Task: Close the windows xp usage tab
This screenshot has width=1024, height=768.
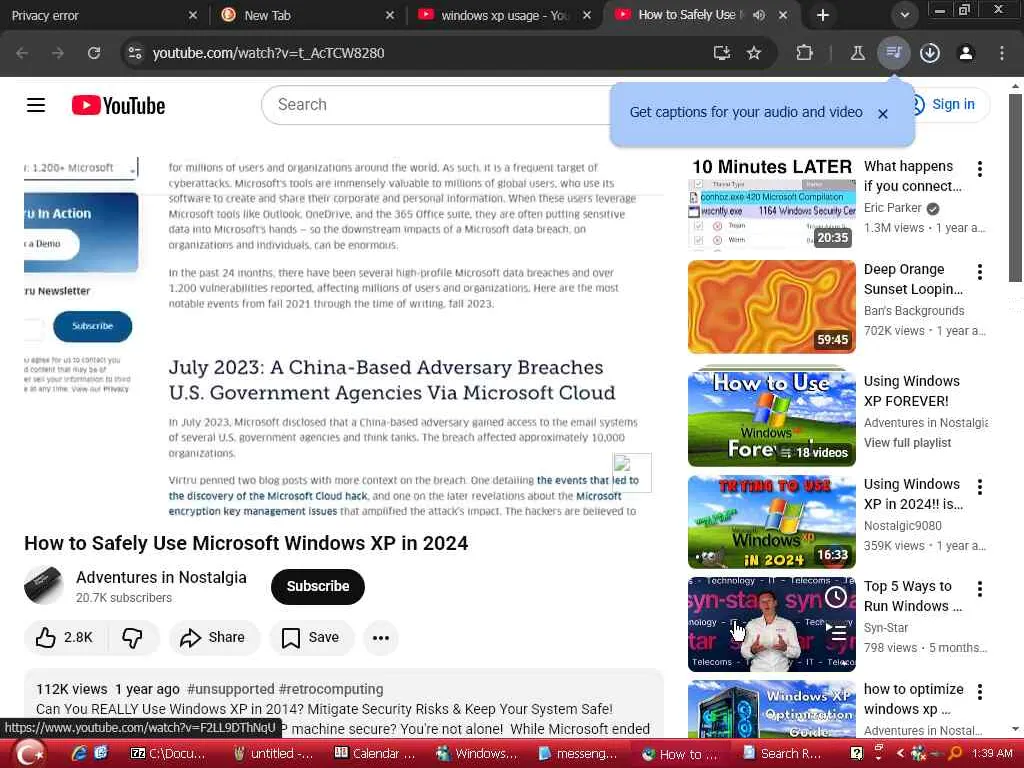Action: (x=587, y=15)
